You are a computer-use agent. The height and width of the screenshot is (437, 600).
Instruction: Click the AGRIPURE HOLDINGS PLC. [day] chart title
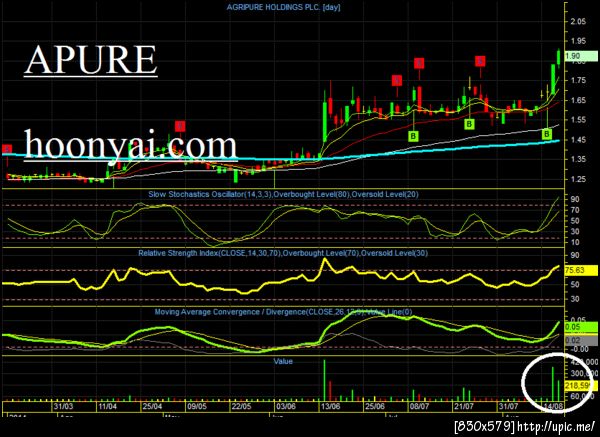click(283, 7)
